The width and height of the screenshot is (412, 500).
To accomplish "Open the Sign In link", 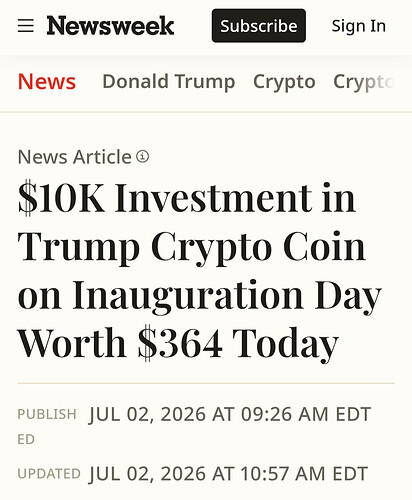I will click(x=359, y=26).
